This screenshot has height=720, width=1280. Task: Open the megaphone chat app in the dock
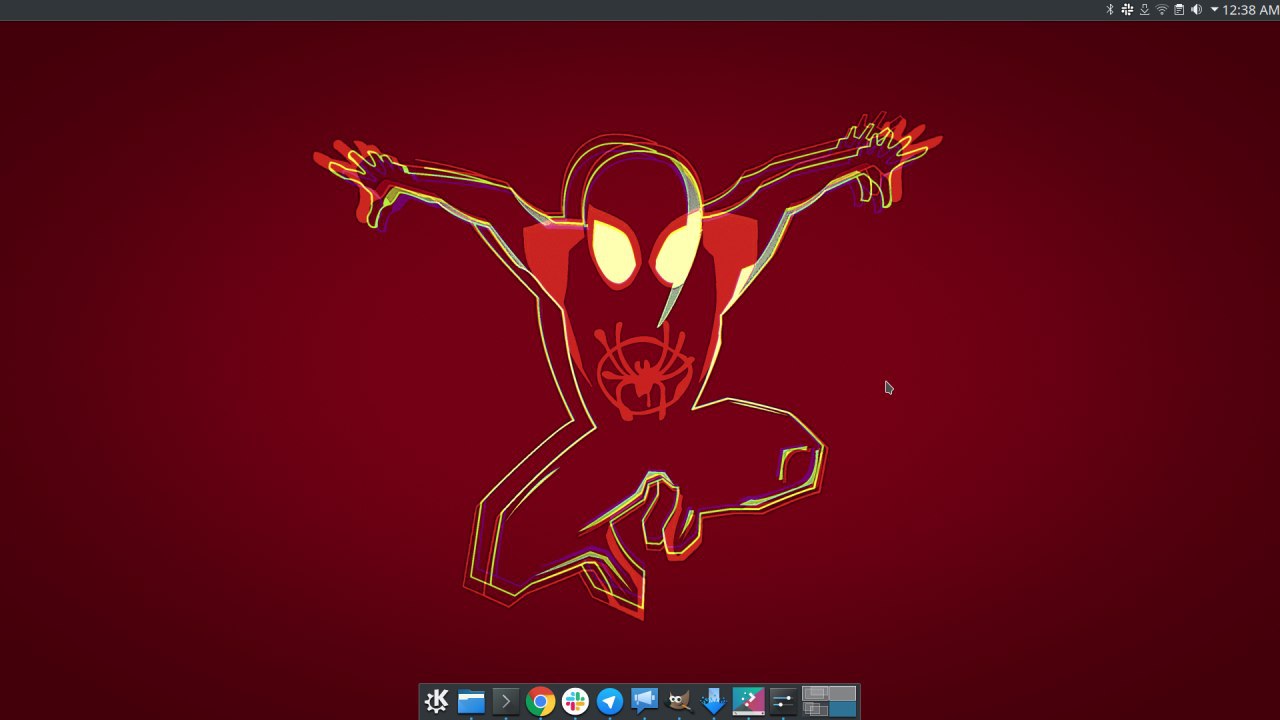pos(644,702)
